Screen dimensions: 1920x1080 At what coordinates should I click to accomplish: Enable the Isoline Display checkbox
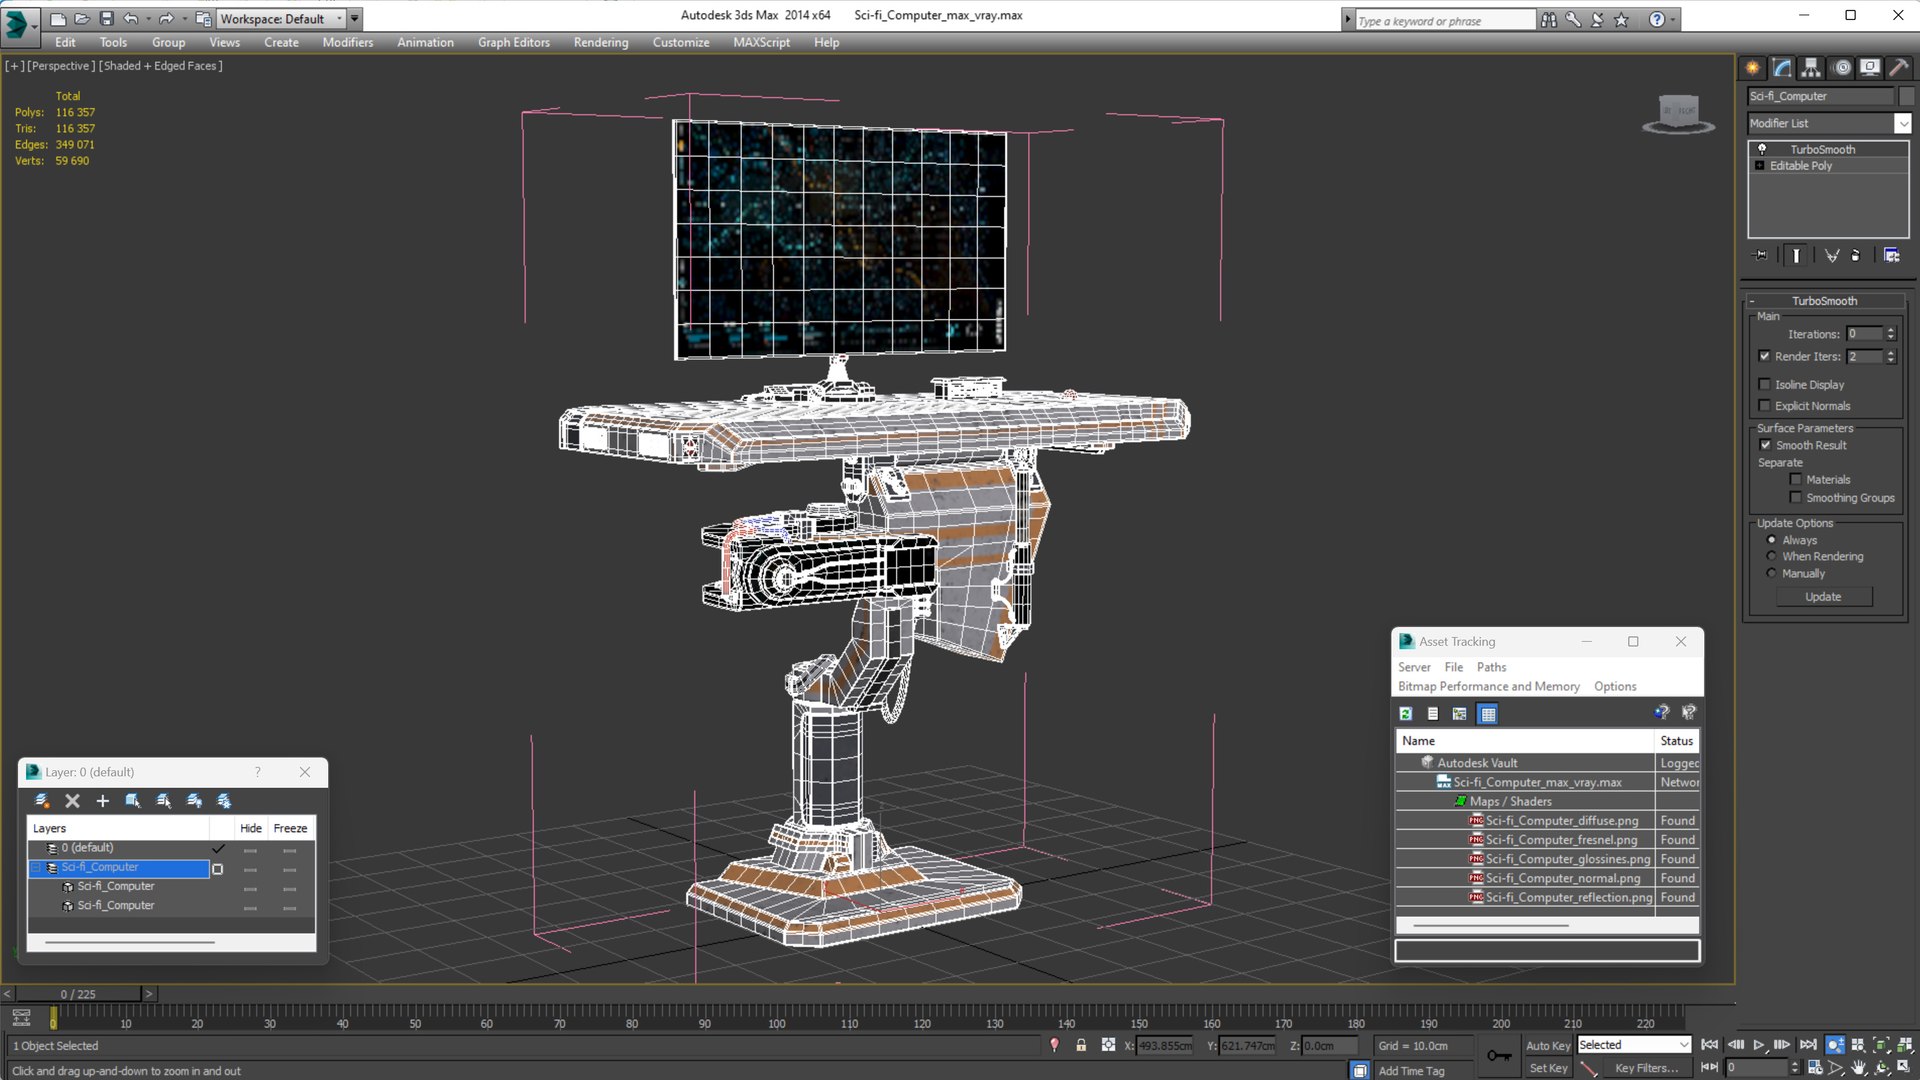coord(1765,385)
